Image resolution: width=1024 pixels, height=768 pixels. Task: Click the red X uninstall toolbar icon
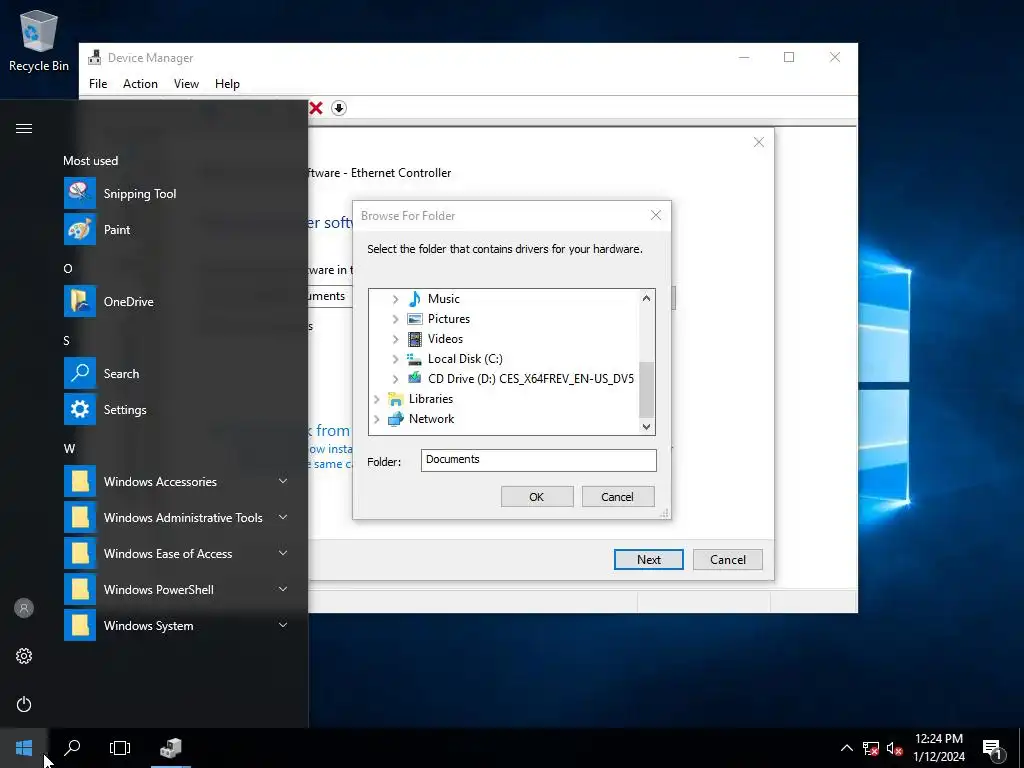click(316, 108)
